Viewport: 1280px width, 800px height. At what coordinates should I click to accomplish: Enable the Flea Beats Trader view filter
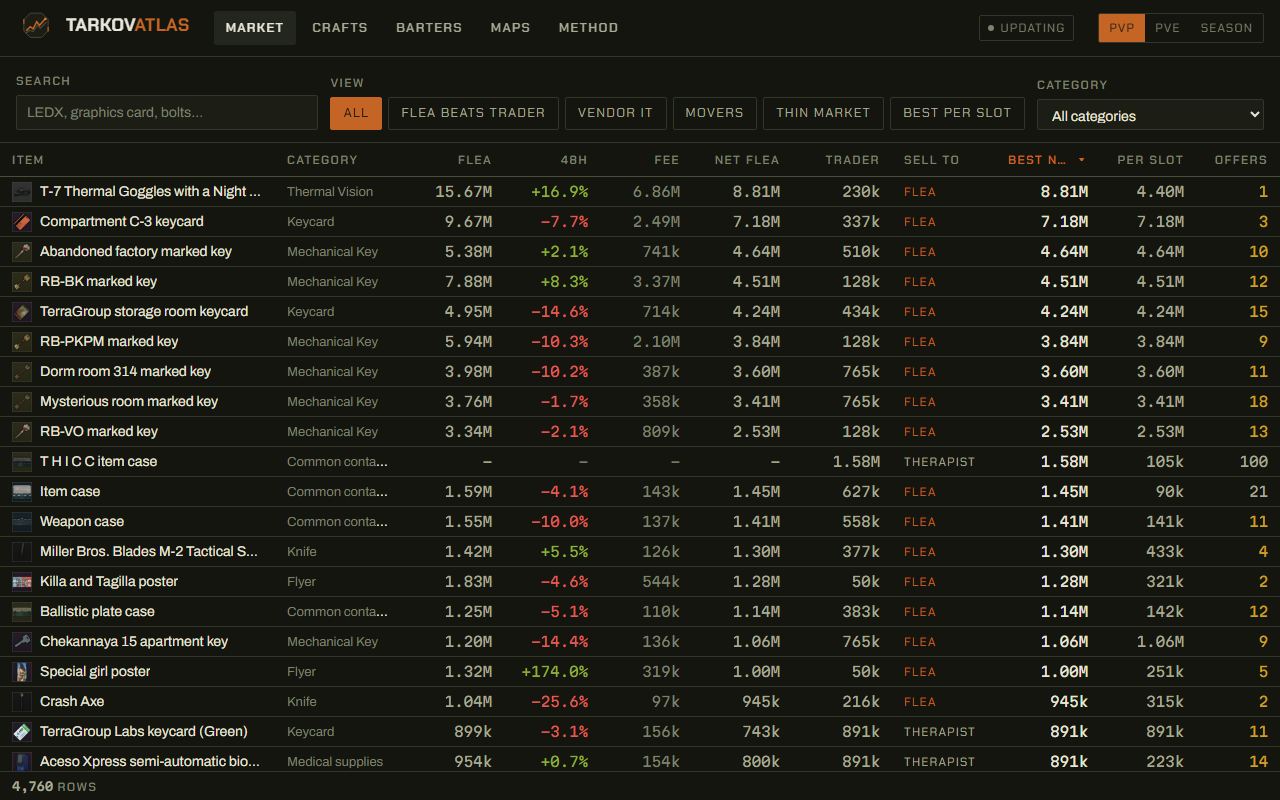coord(473,113)
